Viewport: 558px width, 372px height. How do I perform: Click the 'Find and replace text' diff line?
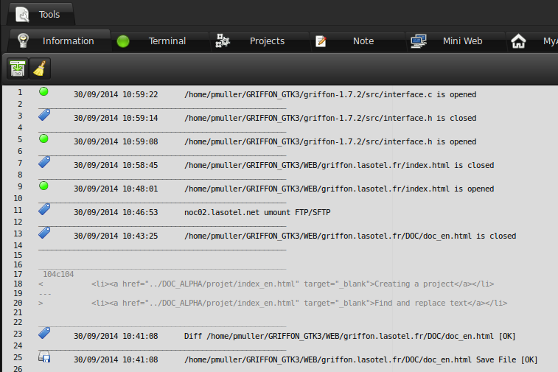299,303
